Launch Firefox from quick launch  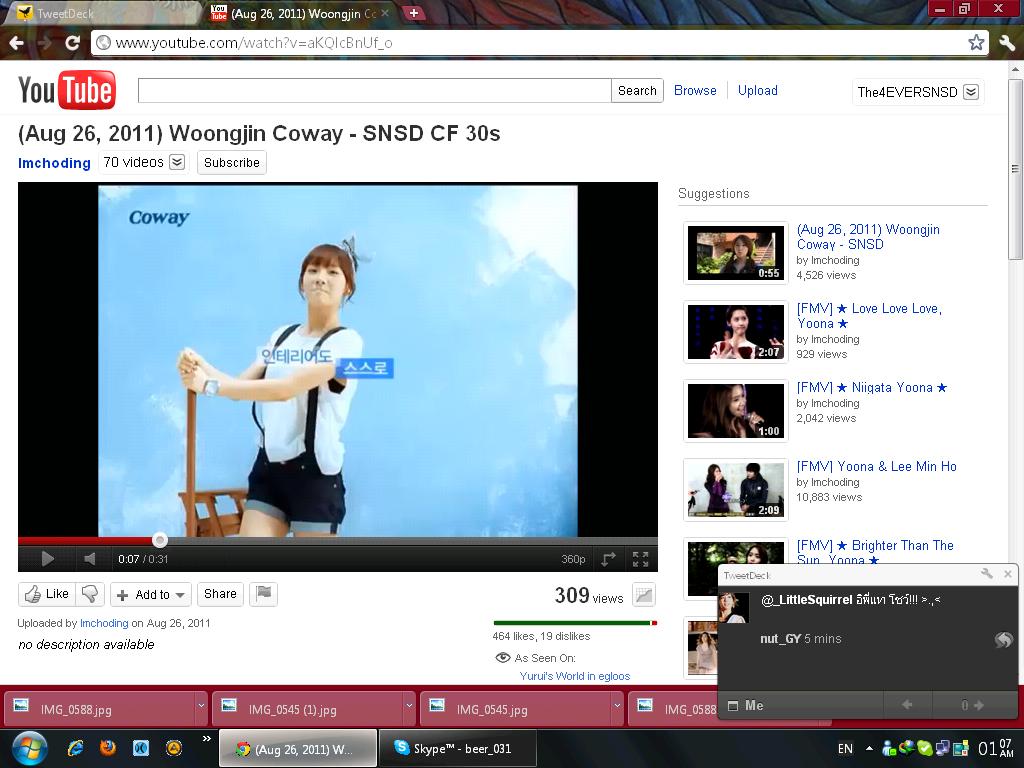coord(108,748)
